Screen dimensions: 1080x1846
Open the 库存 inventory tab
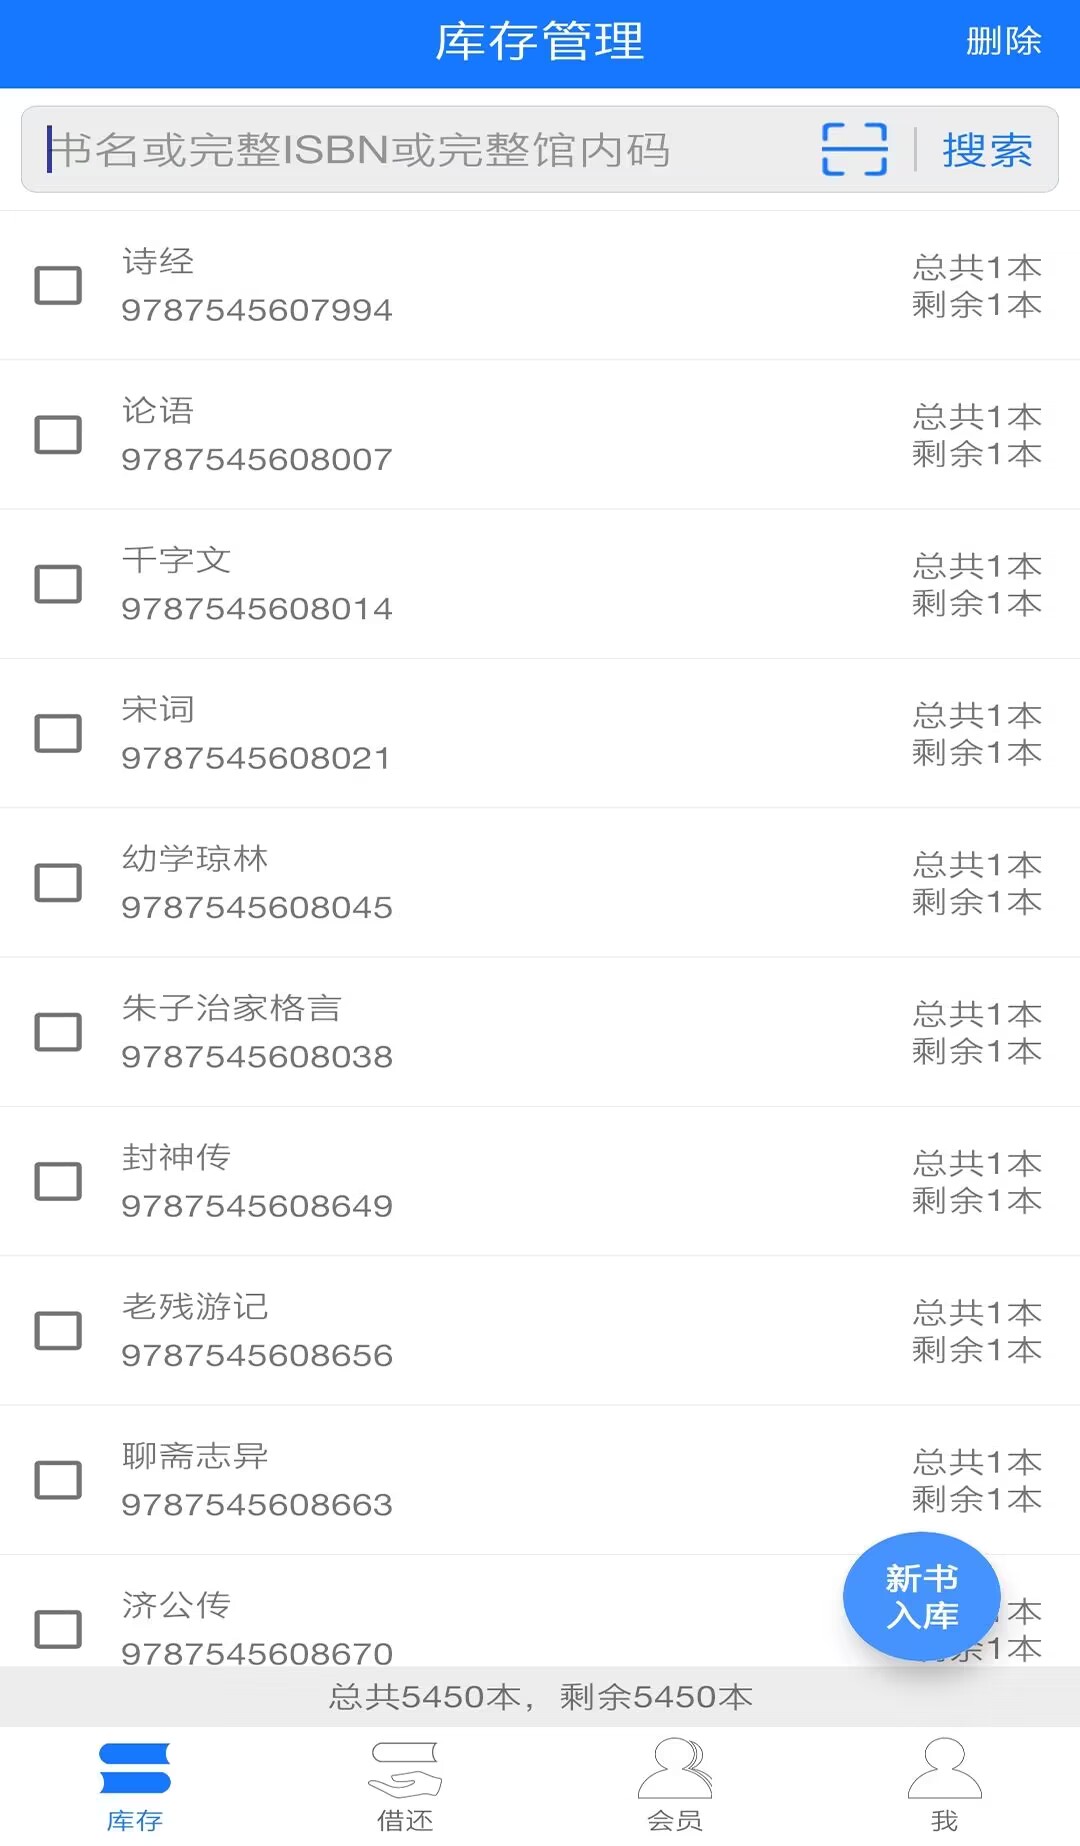(135, 1786)
